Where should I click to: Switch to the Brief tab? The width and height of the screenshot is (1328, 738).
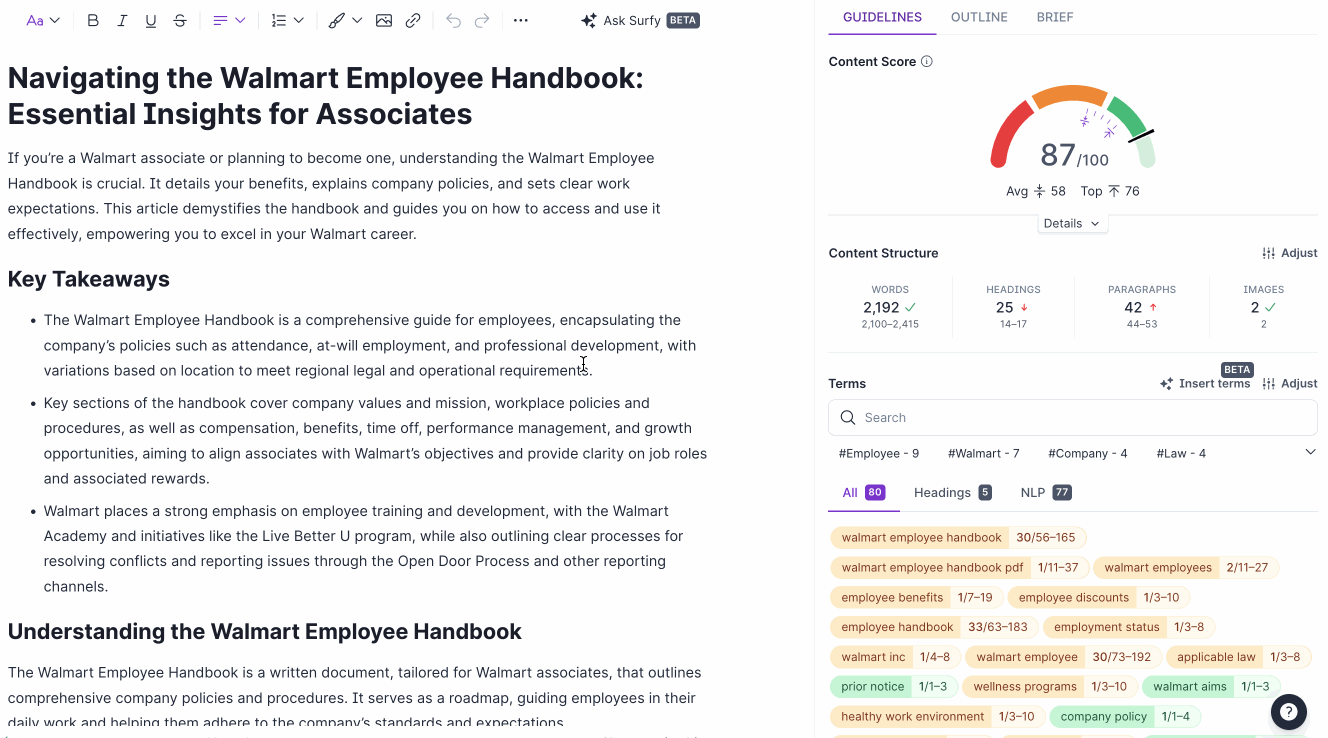[1054, 17]
